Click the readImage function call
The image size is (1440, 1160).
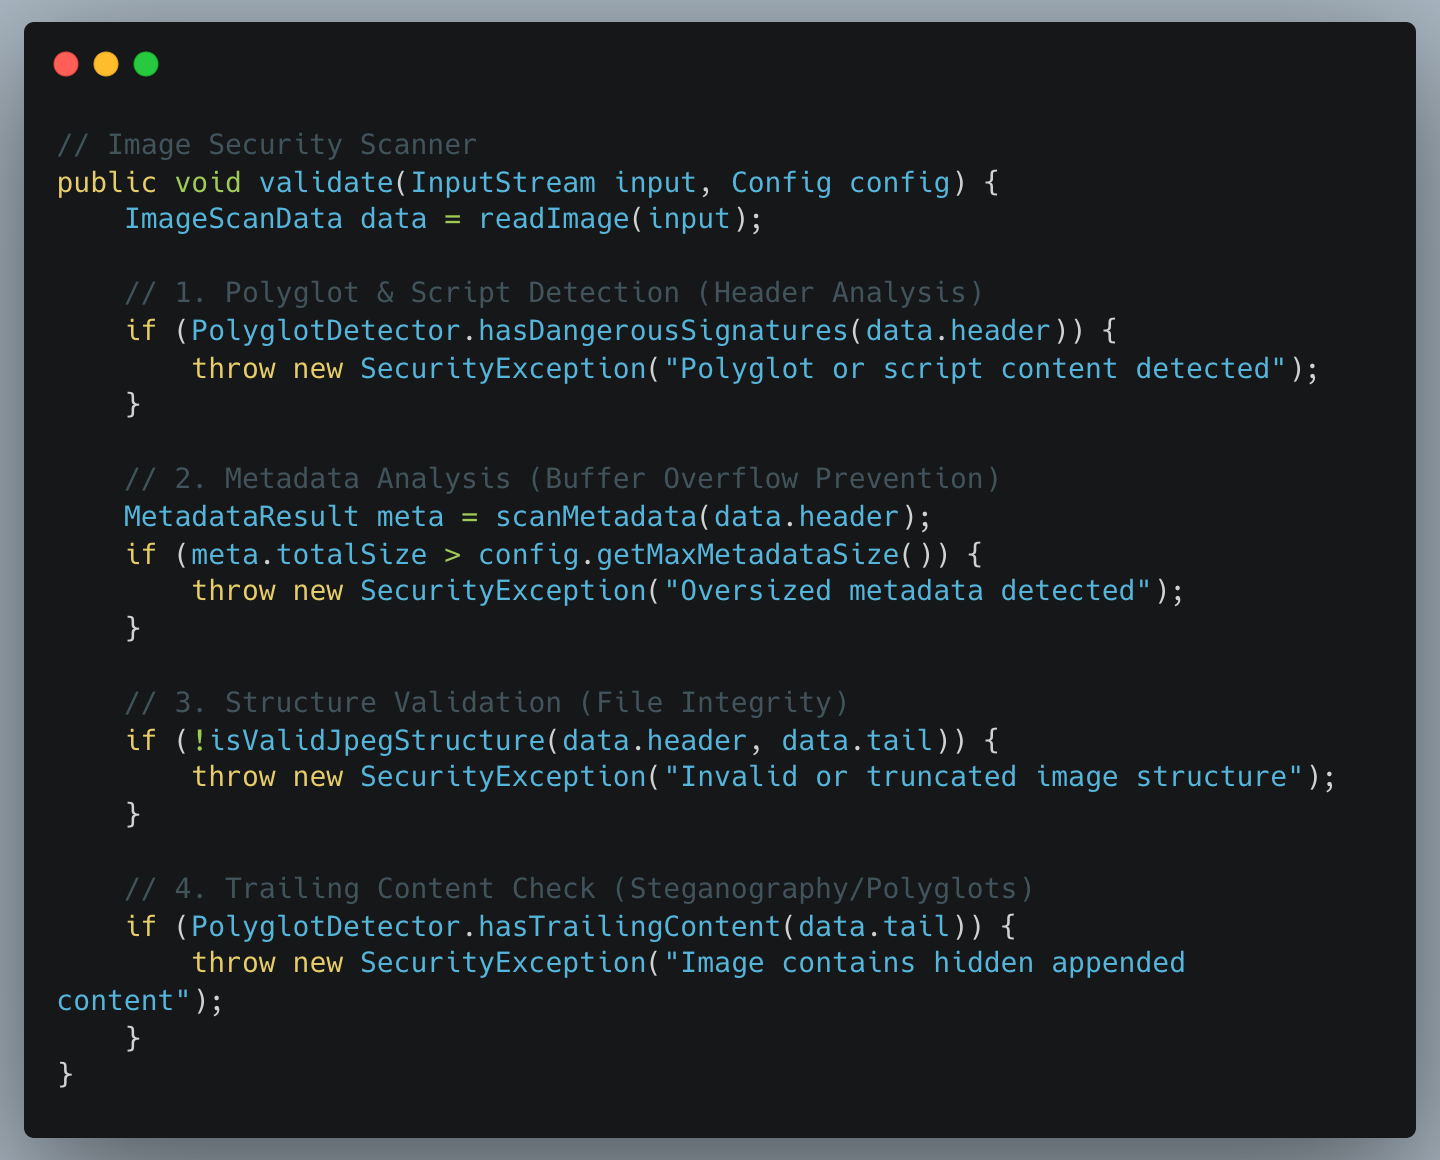pos(554,219)
